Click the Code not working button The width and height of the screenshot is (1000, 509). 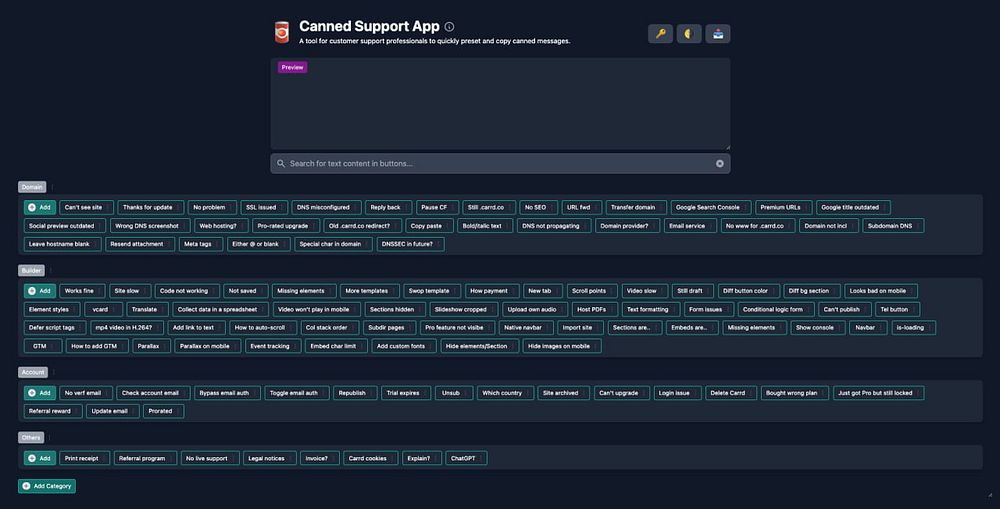[x=187, y=291]
